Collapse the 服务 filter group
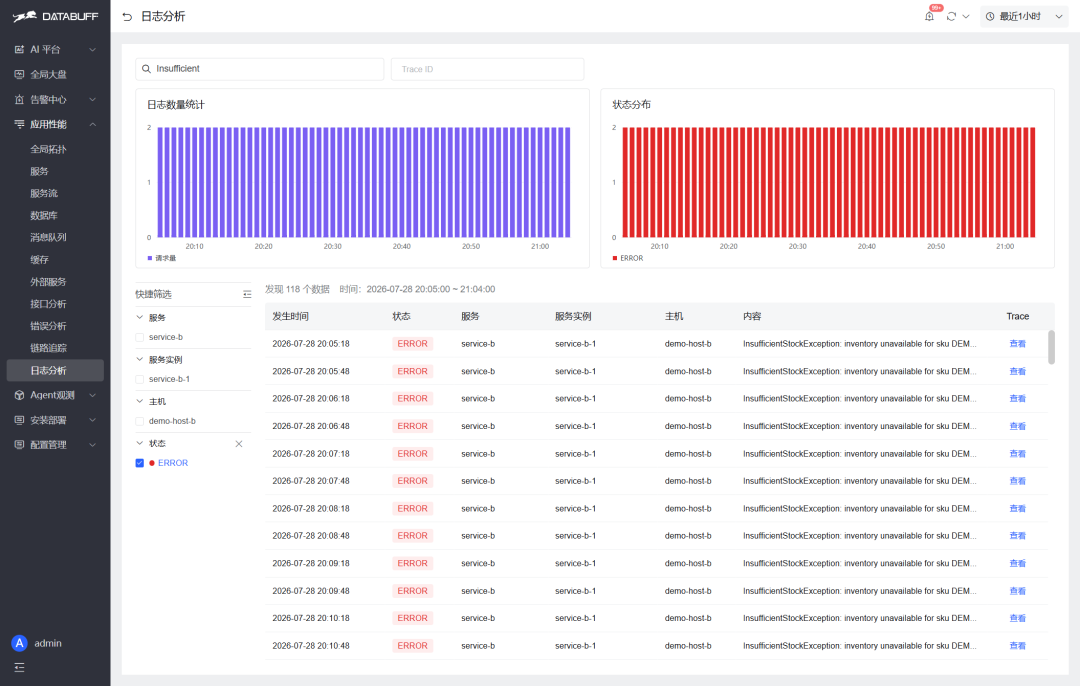Image resolution: width=1080 pixels, height=686 pixels. click(x=140, y=318)
